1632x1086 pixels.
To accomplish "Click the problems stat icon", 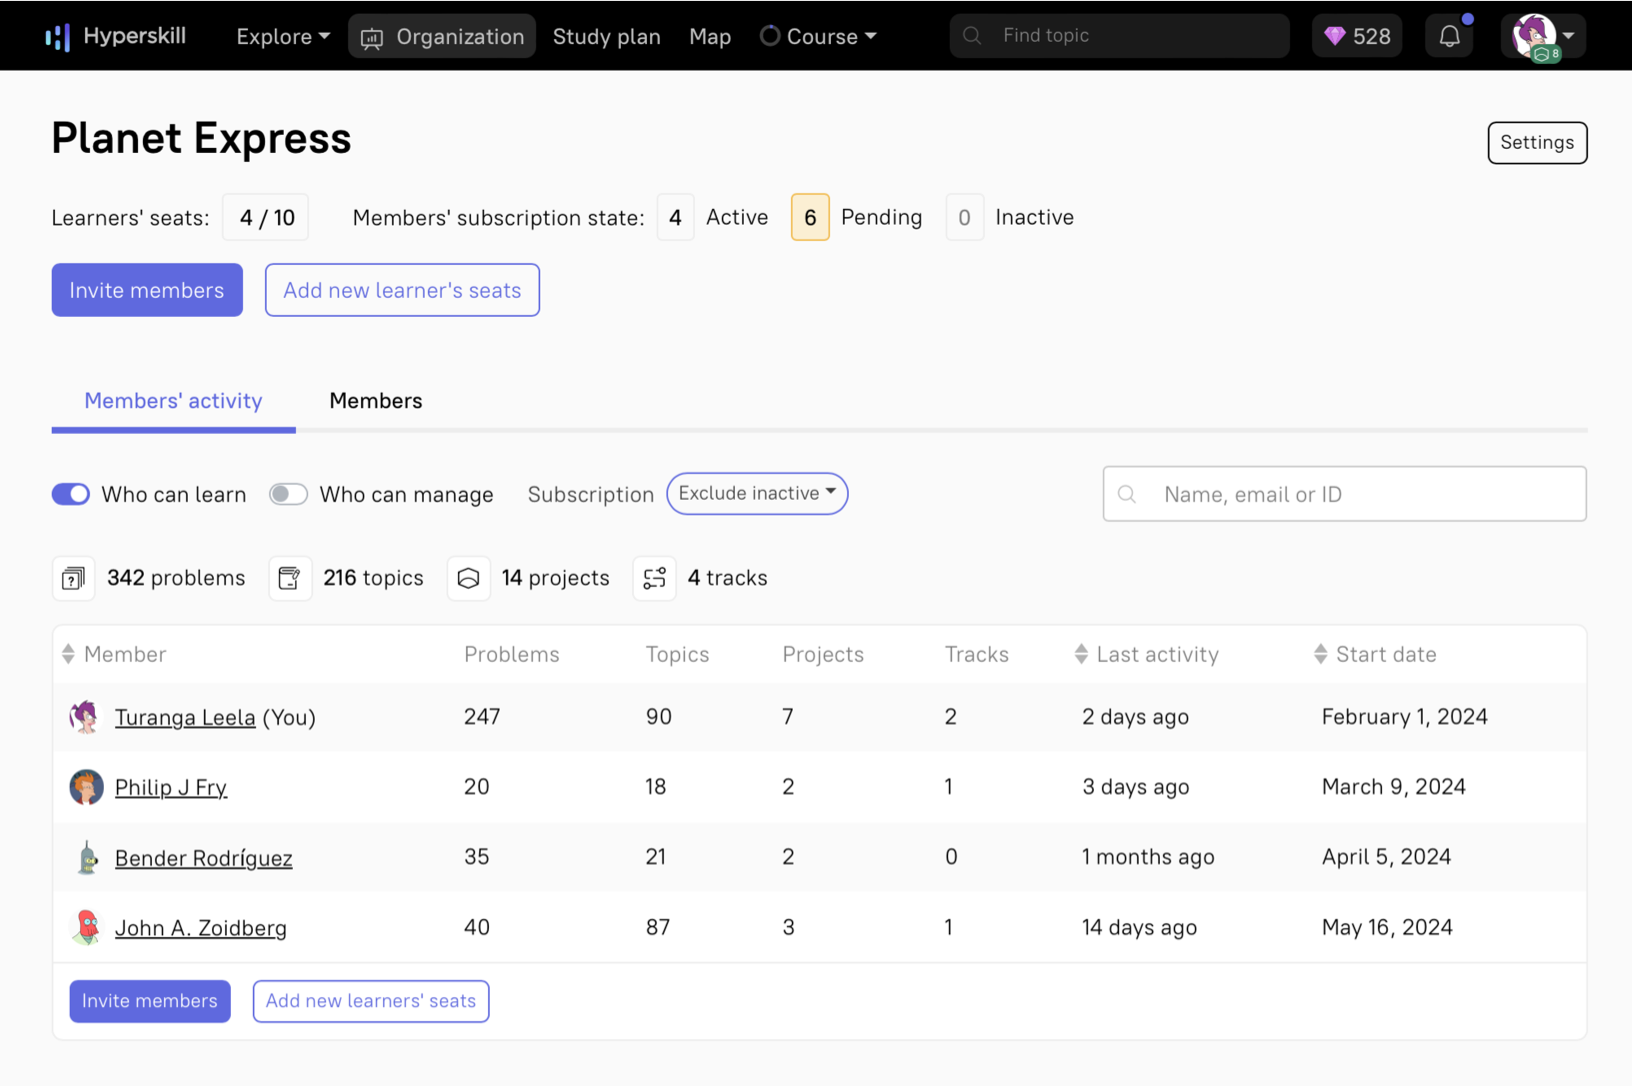I will (73, 578).
